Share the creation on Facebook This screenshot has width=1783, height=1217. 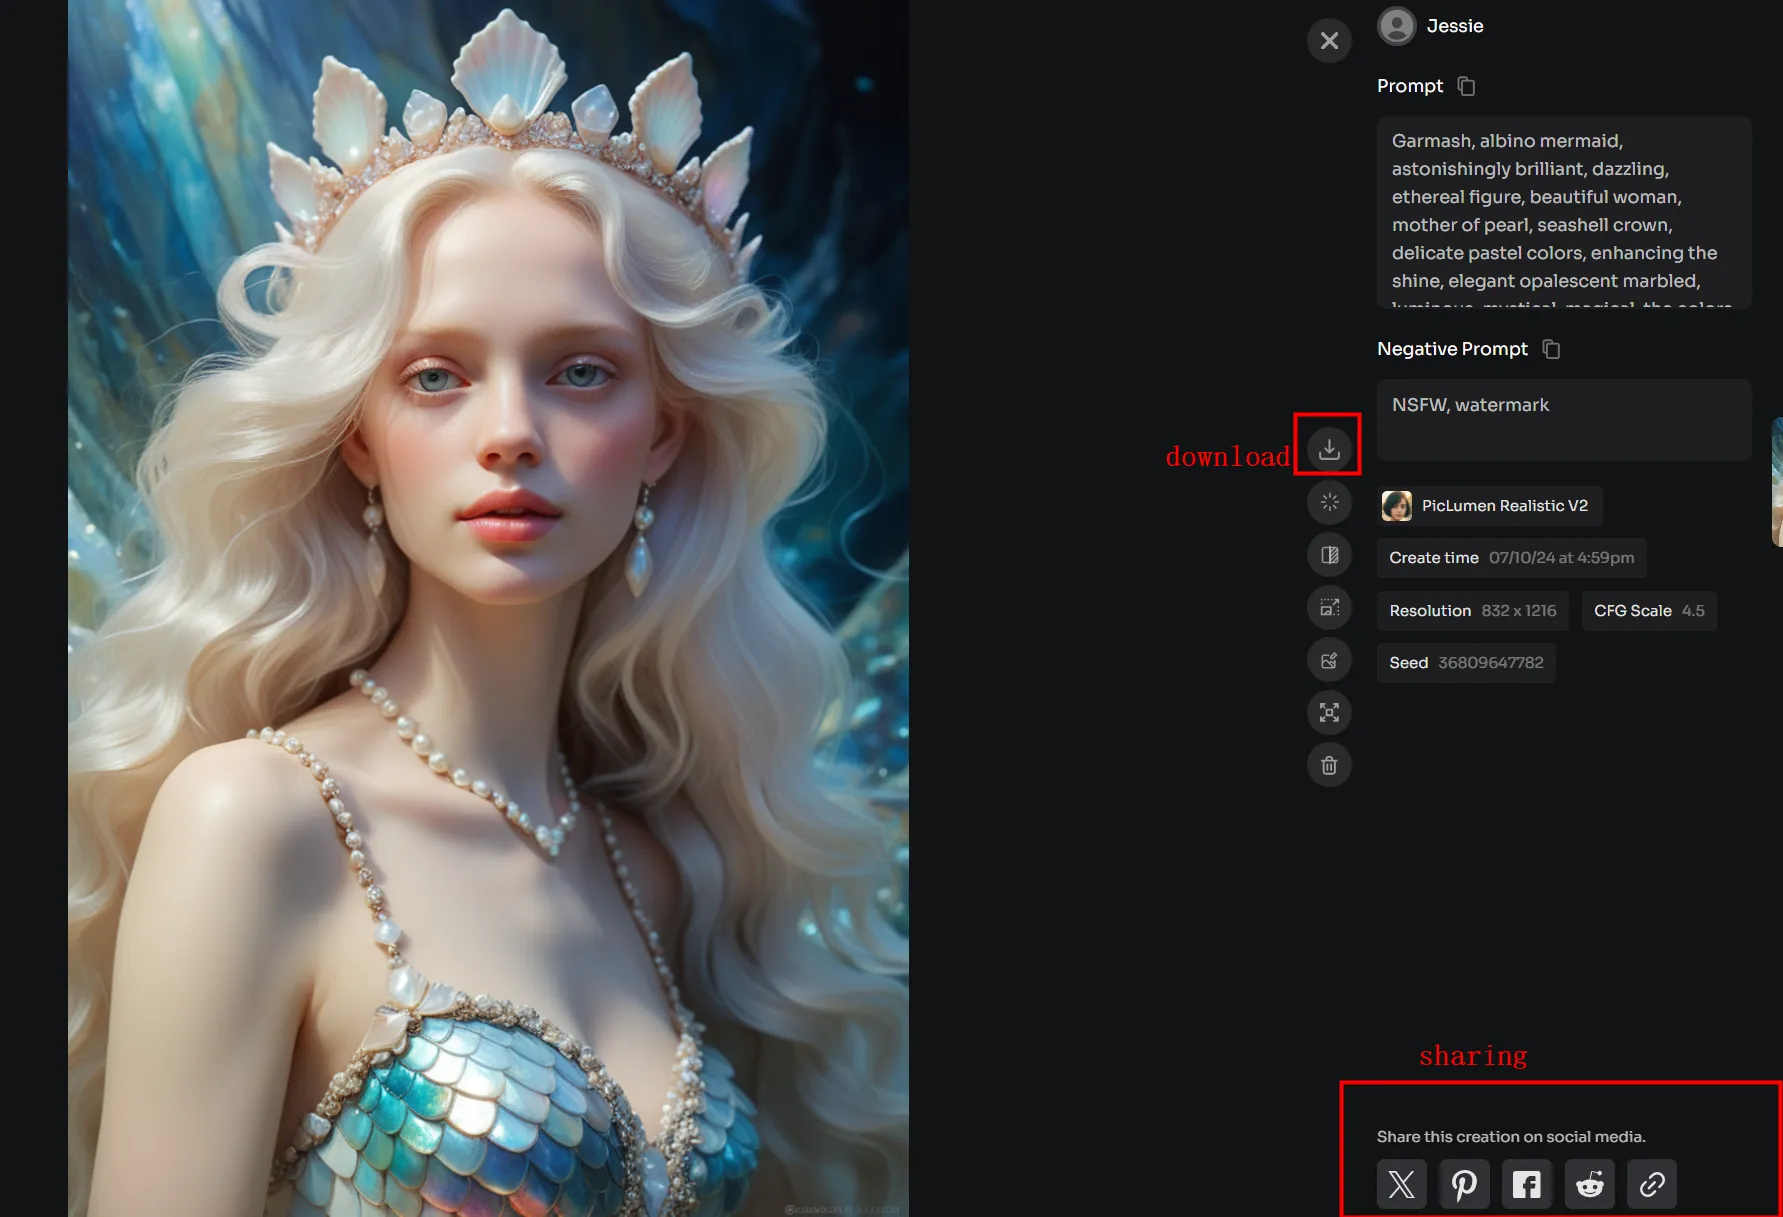[1527, 1184]
